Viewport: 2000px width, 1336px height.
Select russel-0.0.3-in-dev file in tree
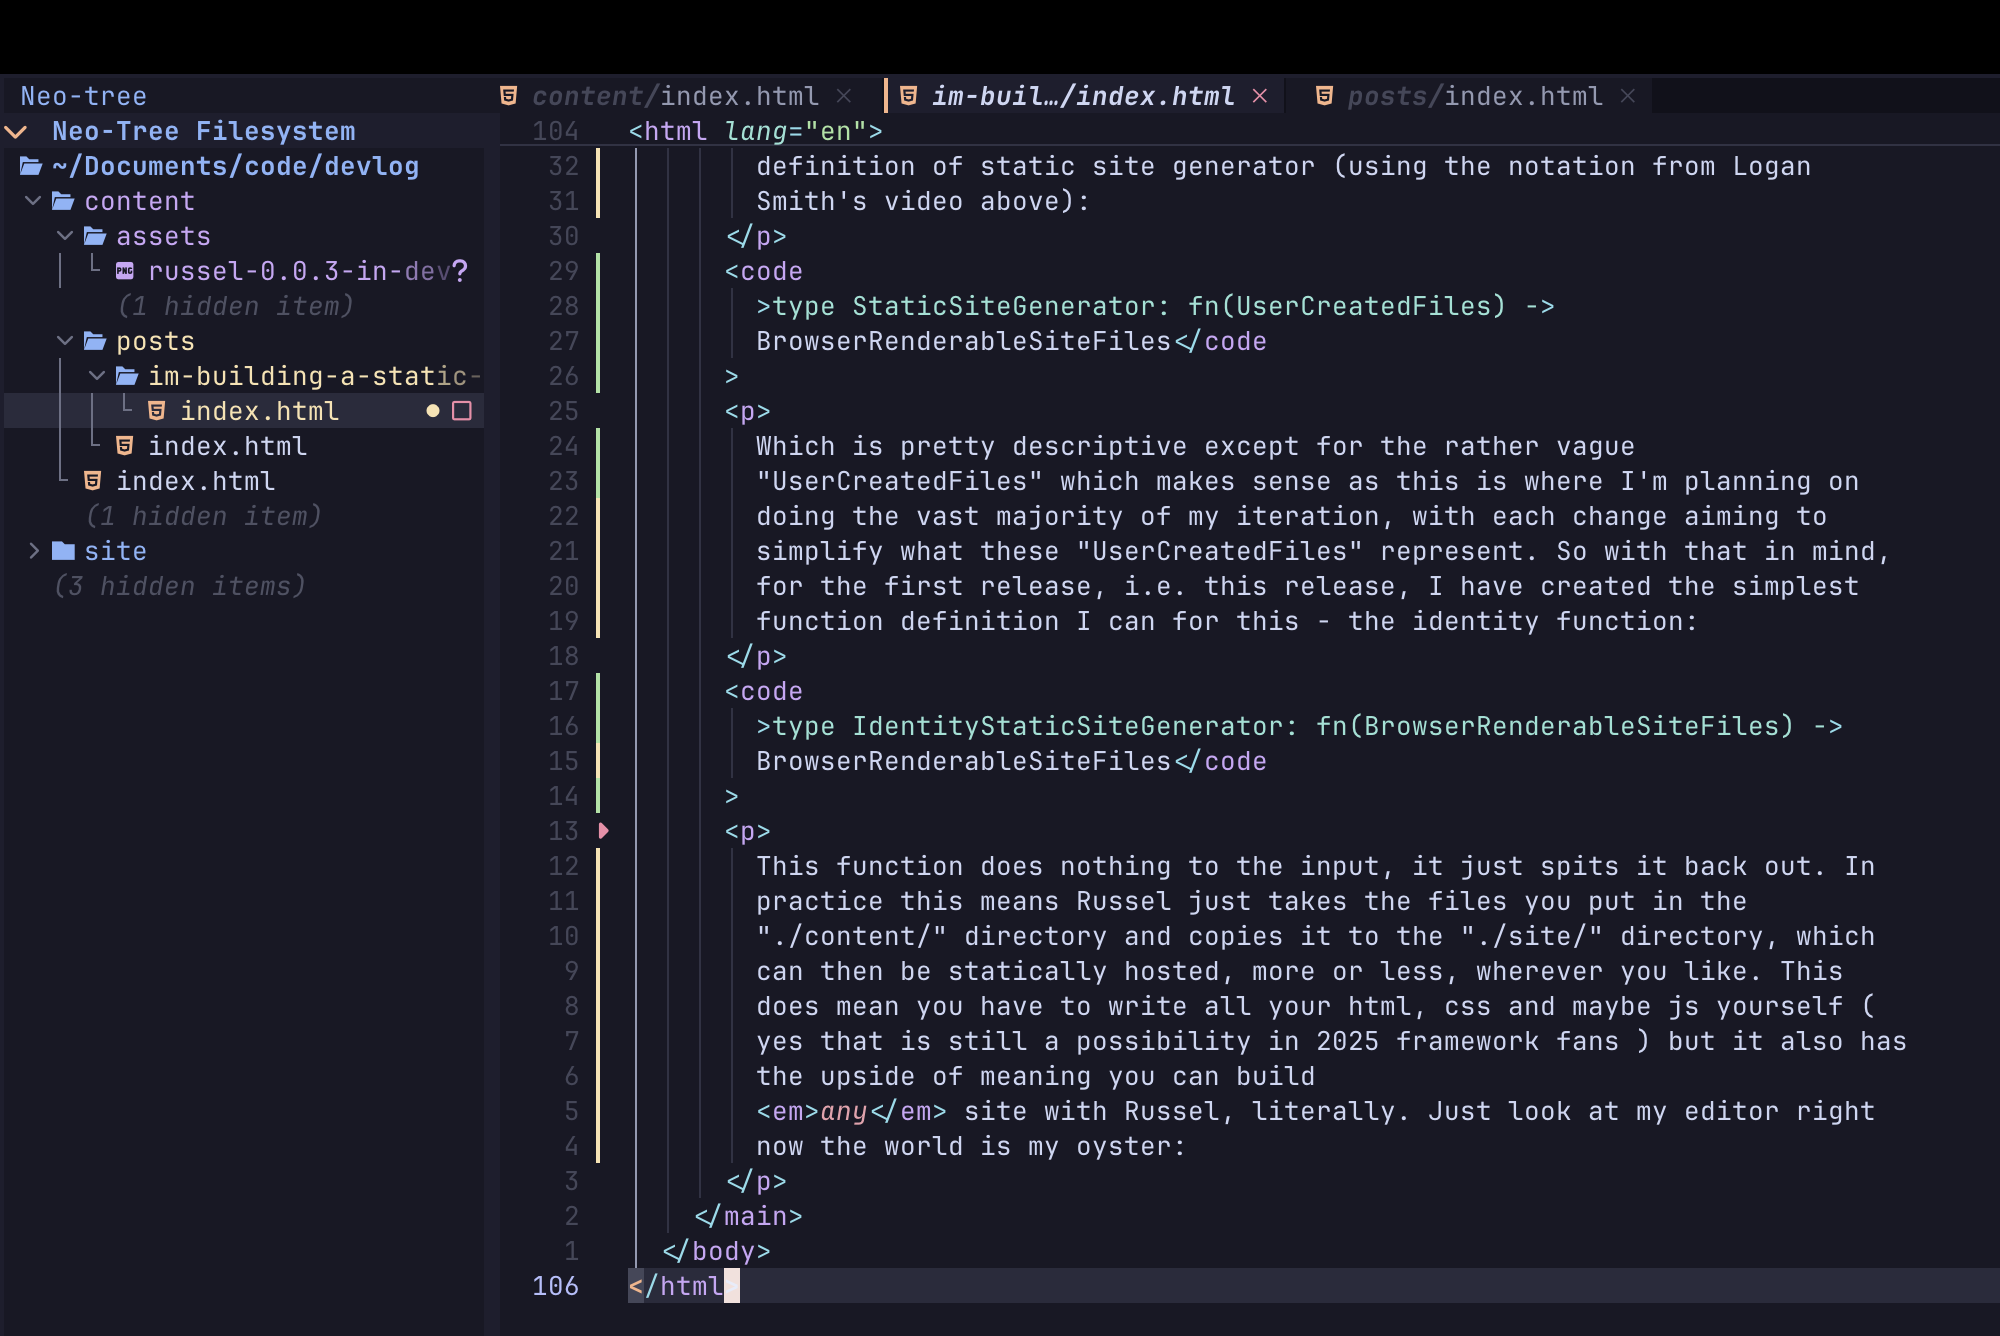pyautogui.click(x=299, y=271)
